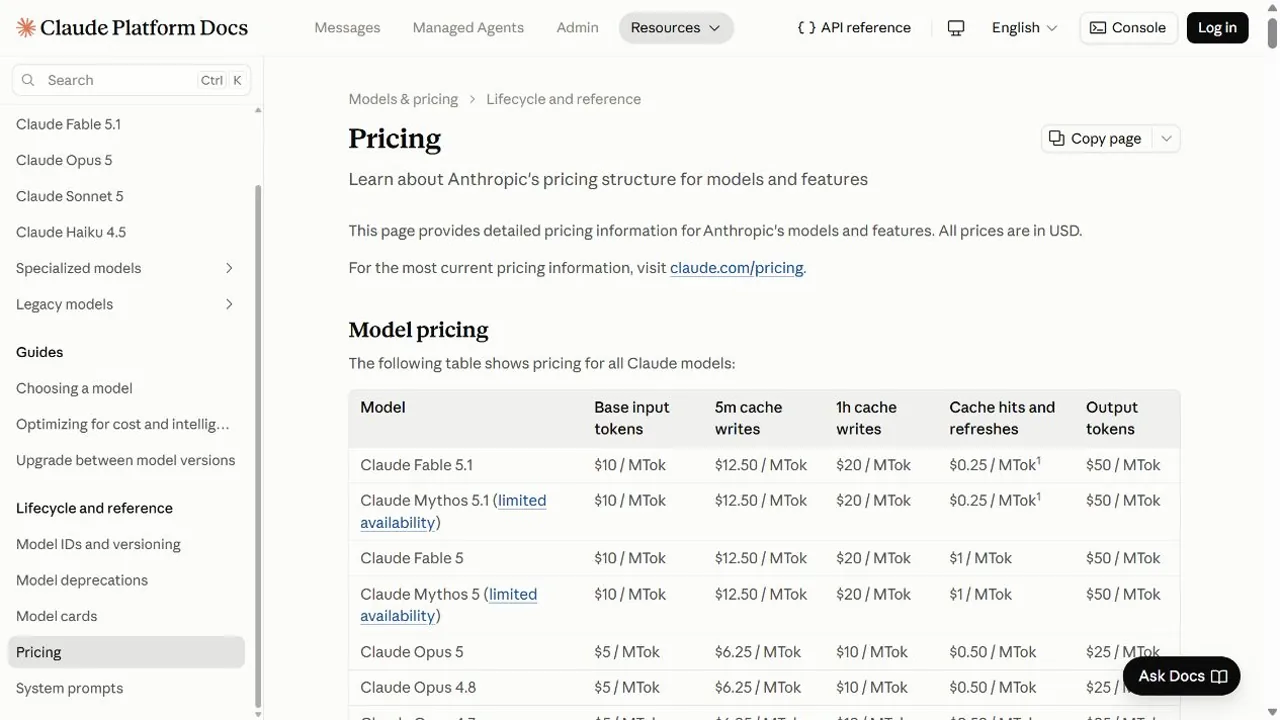Click the Model pricing heading
The image size is (1280, 720).
418,330
